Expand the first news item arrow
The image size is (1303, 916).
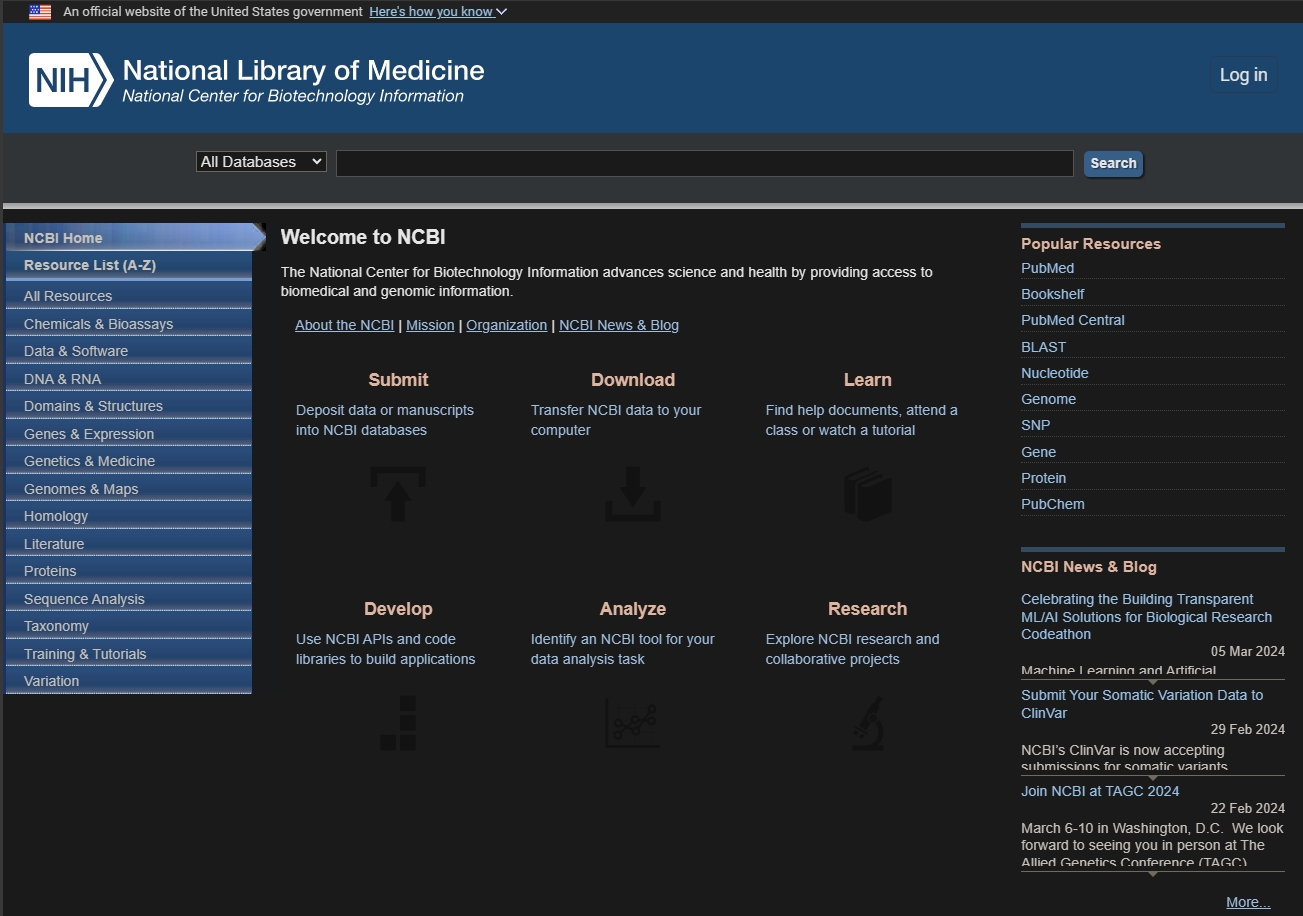[1152, 682]
